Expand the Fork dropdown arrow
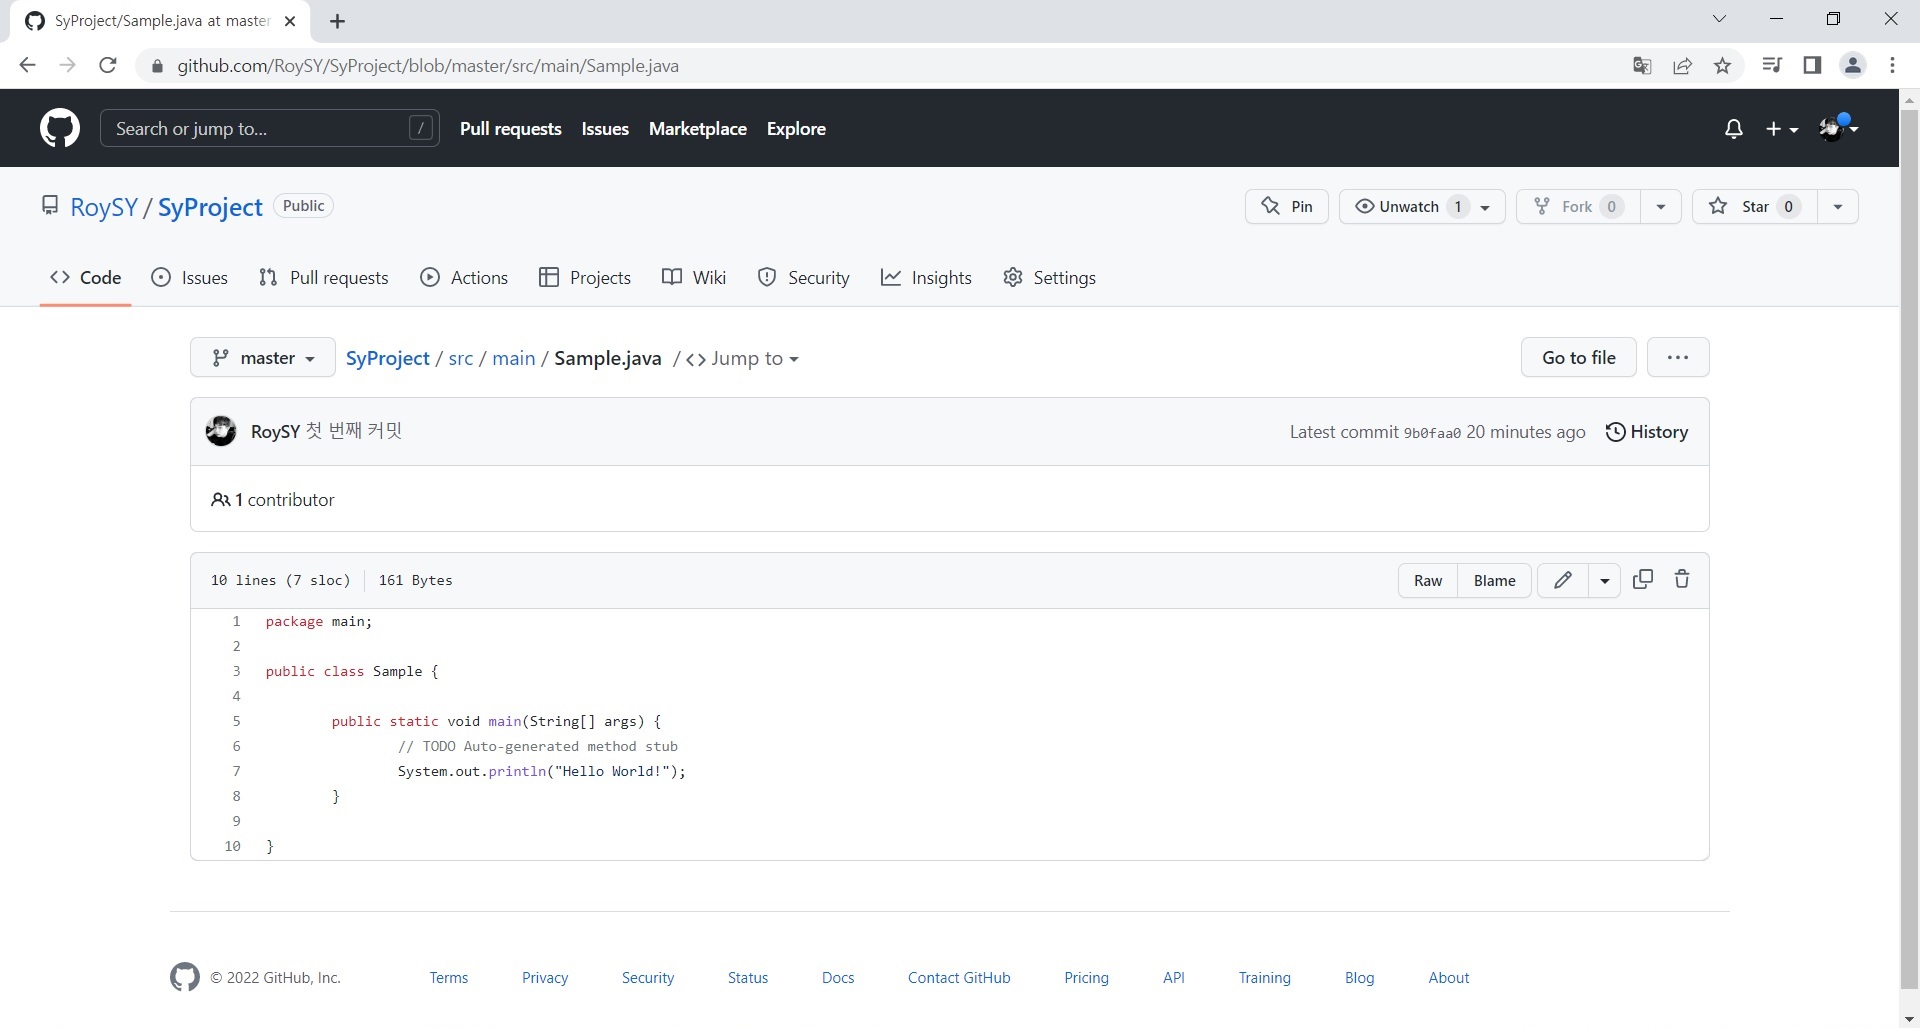 [1661, 206]
